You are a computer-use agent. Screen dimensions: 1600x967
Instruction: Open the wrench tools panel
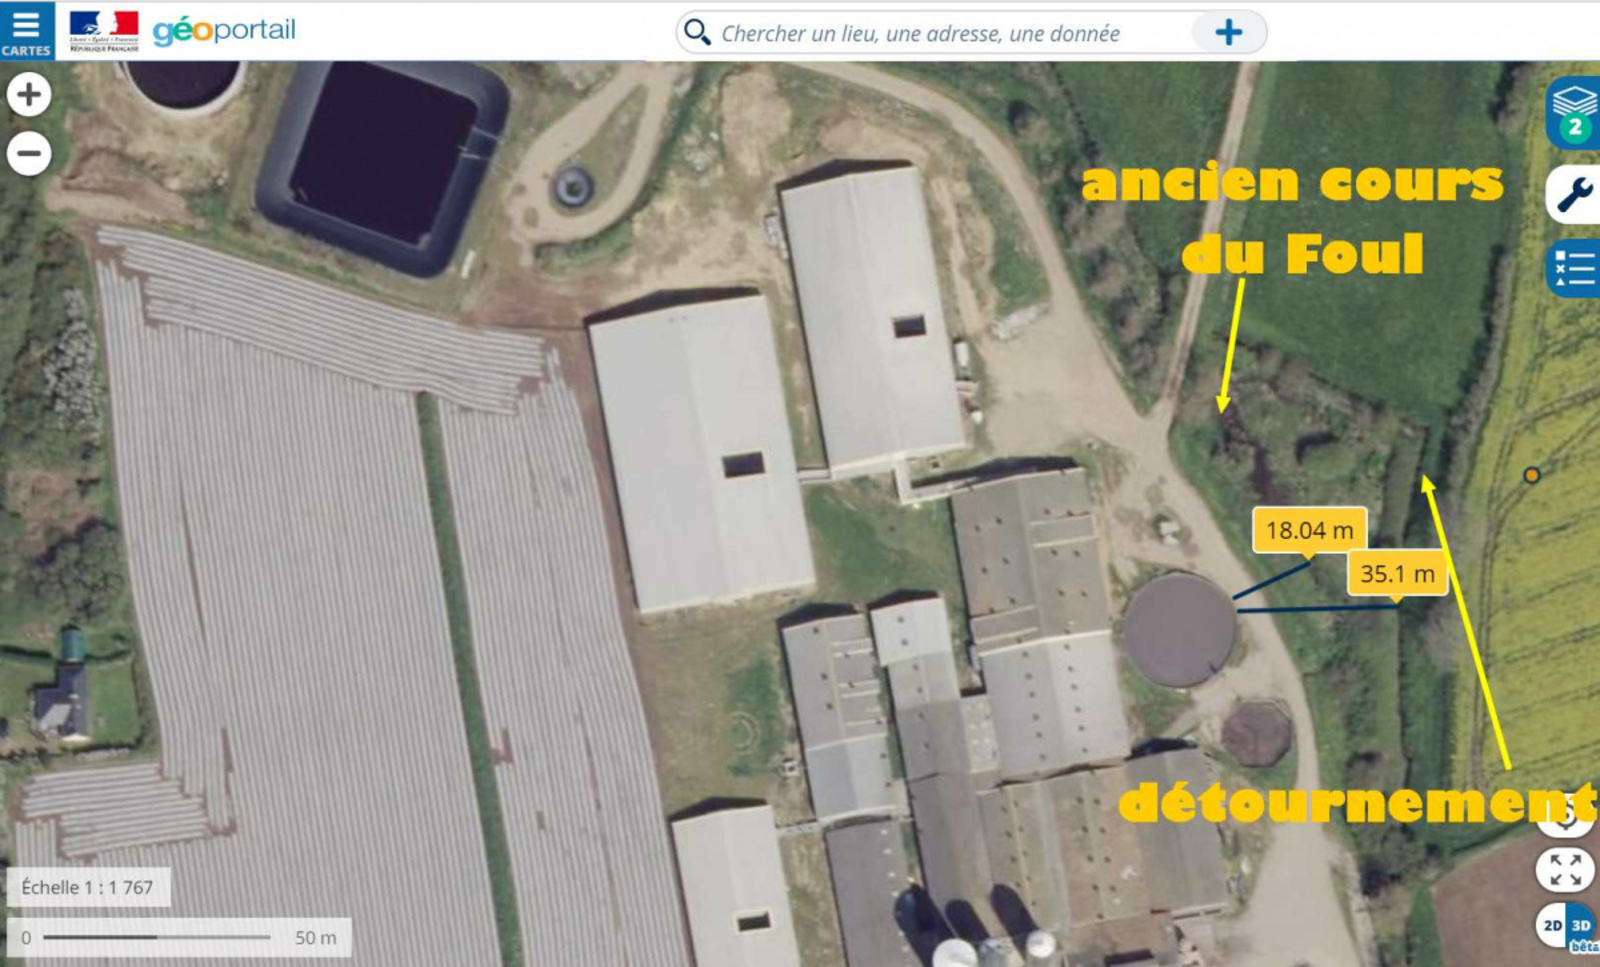pyautogui.click(x=1574, y=193)
